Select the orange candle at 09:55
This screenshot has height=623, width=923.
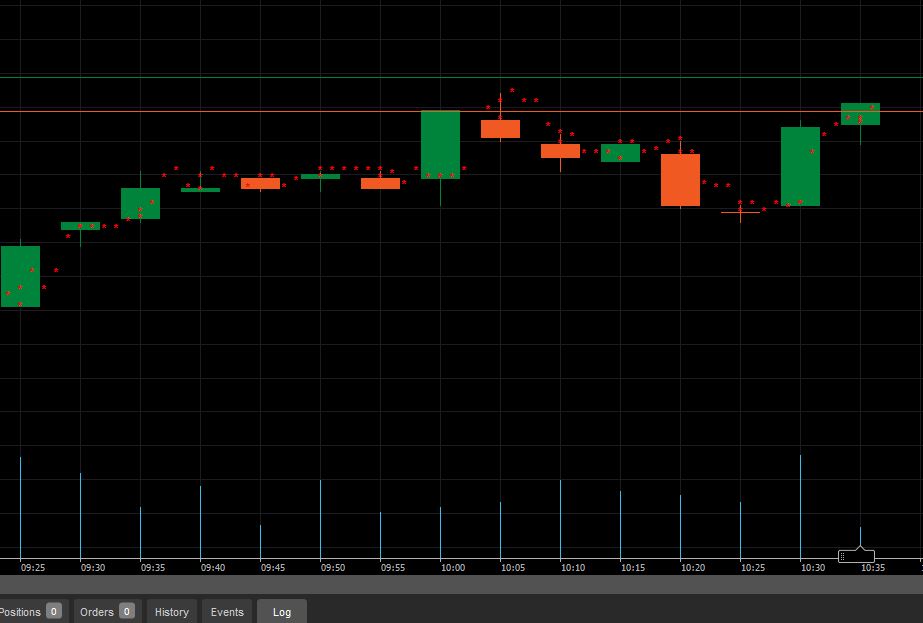[380, 184]
